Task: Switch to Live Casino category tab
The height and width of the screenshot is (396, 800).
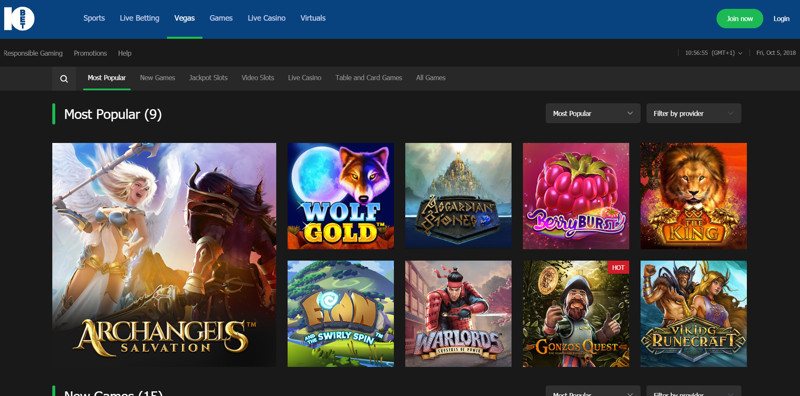Action: coord(305,78)
